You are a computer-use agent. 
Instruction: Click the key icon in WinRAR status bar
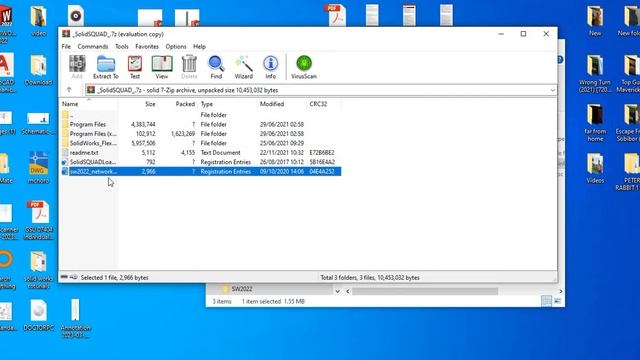click(x=73, y=277)
